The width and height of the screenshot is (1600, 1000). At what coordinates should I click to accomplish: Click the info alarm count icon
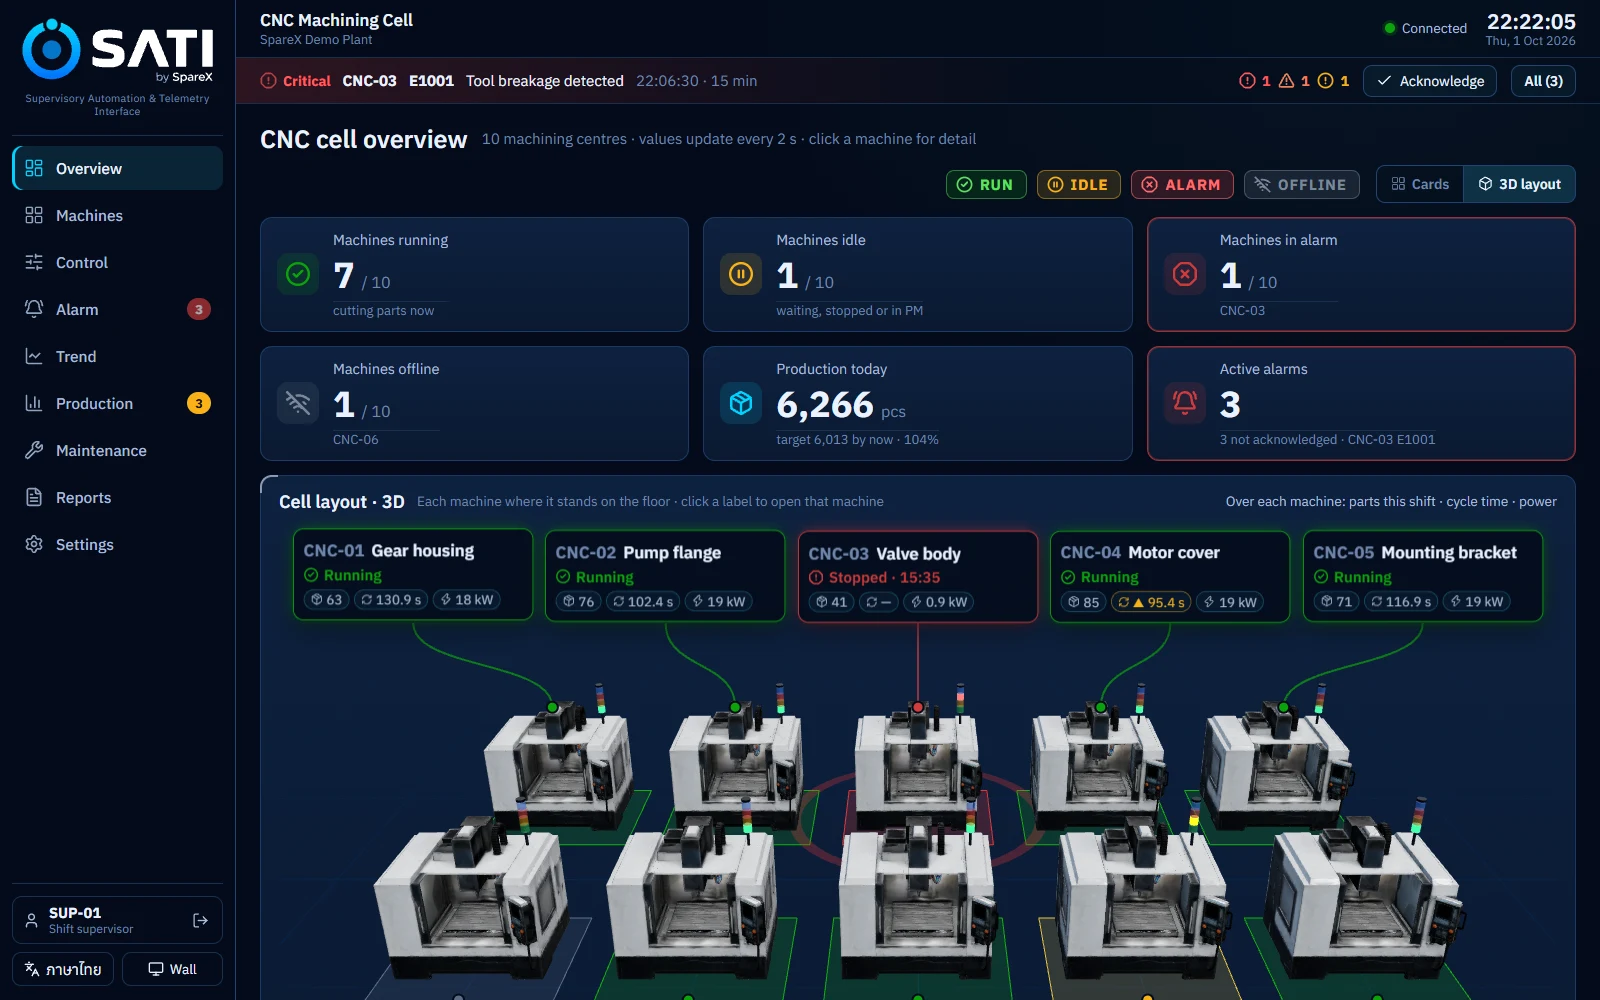(x=1326, y=81)
